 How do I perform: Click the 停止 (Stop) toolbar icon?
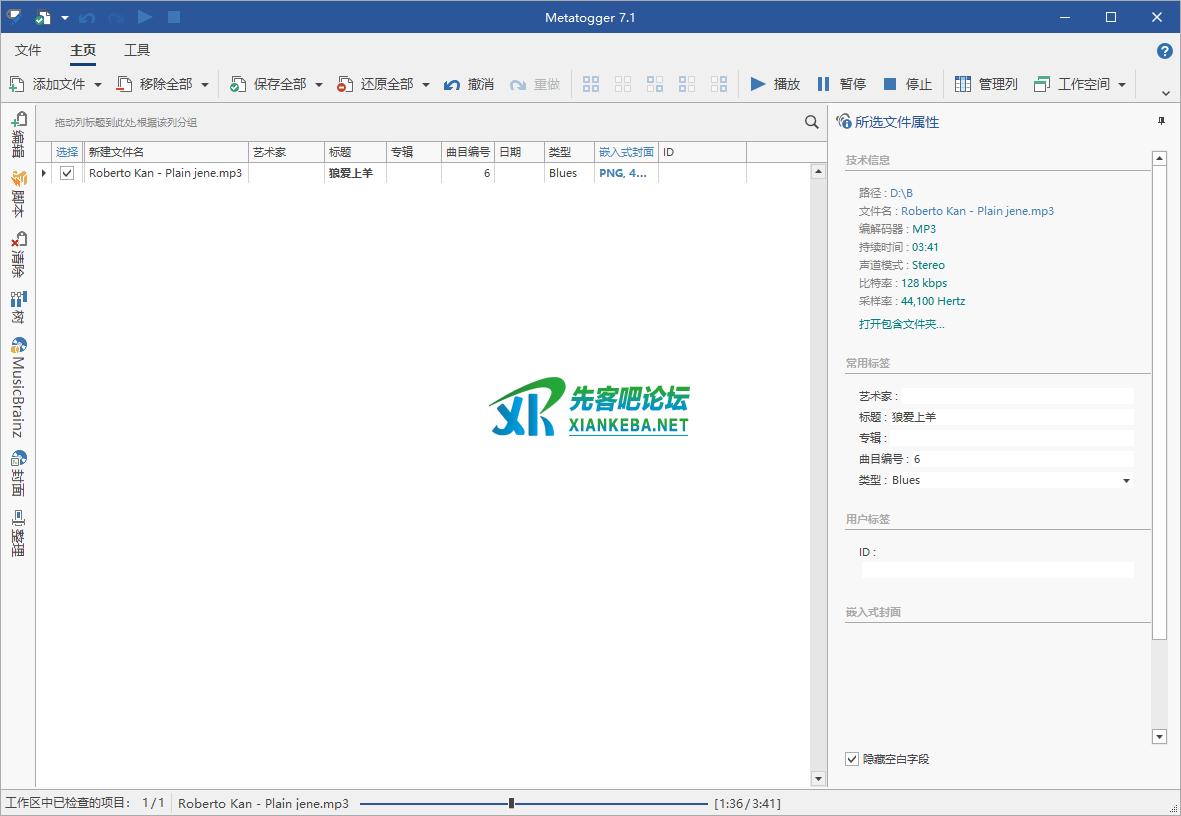[x=890, y=84]
